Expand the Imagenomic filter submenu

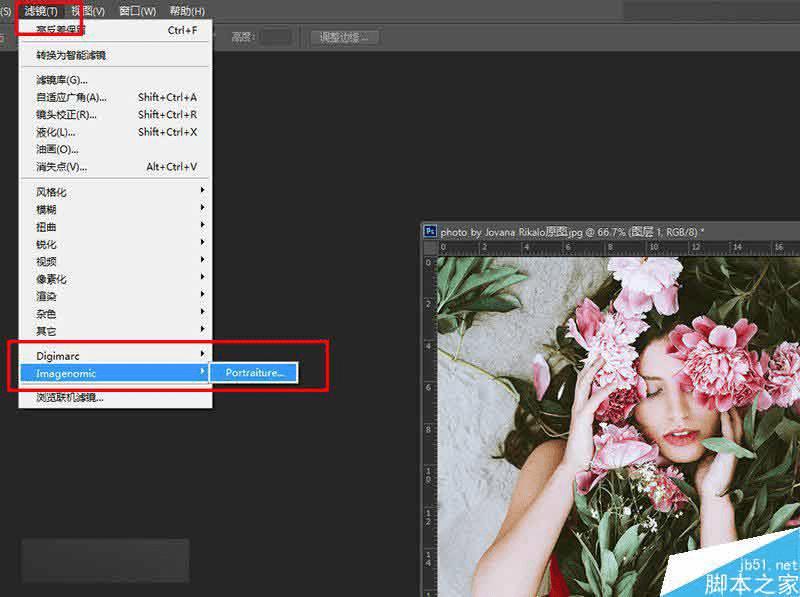(x=115, y=373)
